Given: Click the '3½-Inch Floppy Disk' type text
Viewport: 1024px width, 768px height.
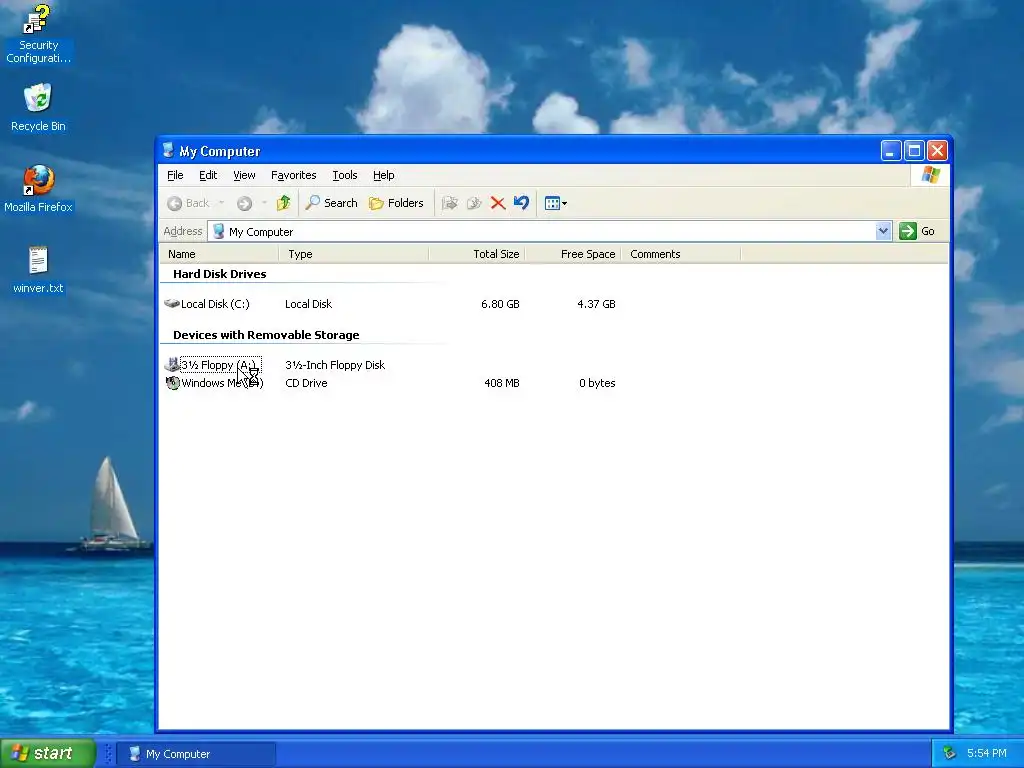Looking at the screenshot, I should point(335,365).
